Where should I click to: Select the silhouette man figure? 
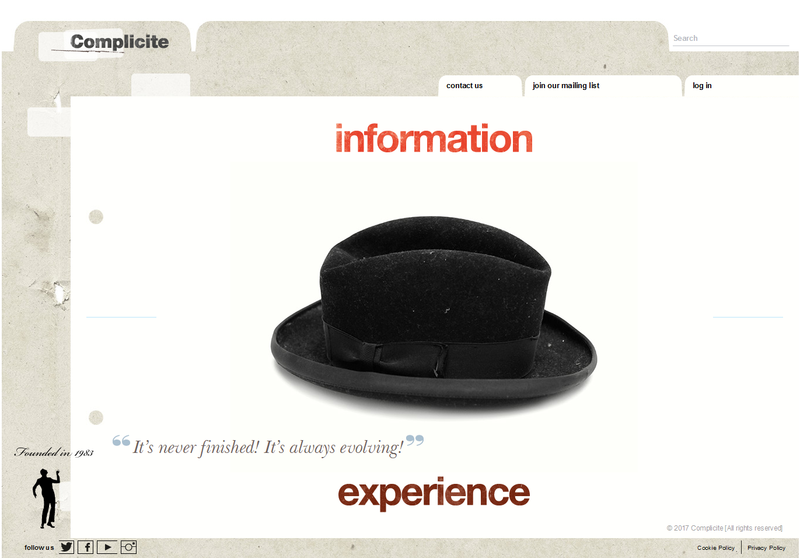[x=46, y=498]
